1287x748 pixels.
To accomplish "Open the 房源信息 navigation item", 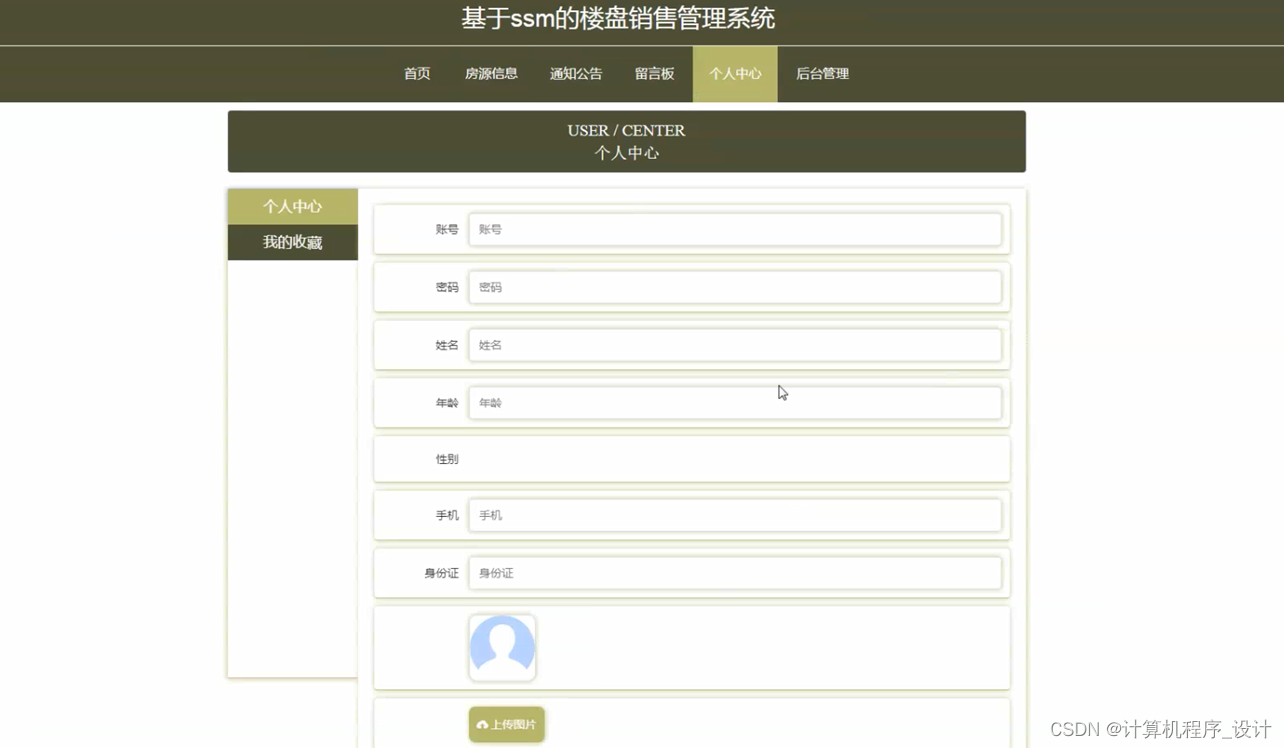I will [x=491, y=74].
